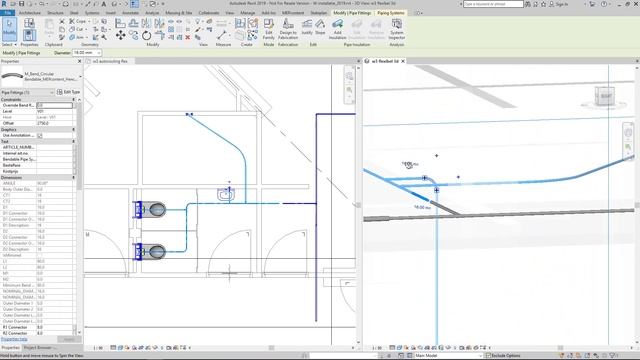
Task: Open the type selector dropdown arrow
Action: (x=80, y=76)
